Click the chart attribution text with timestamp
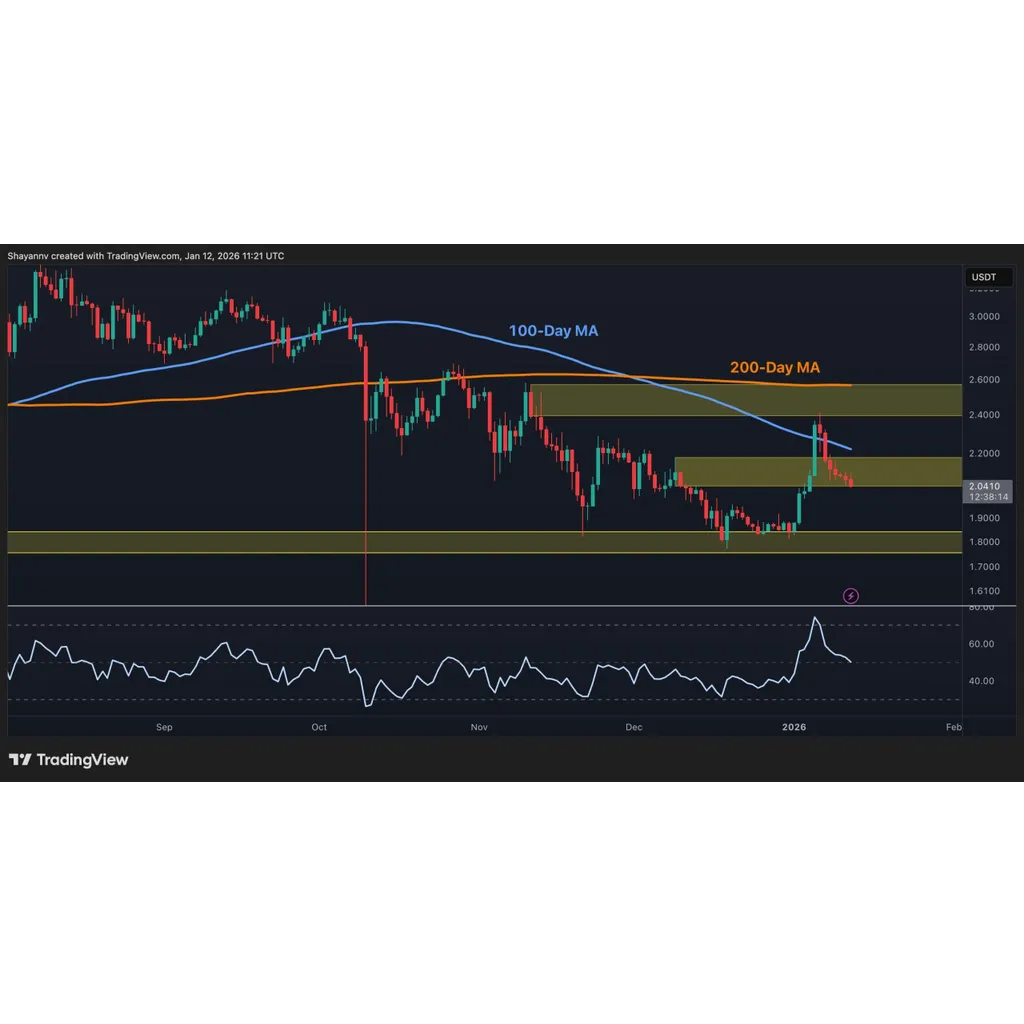The image size is (1024, 1024). pos(146,256)
